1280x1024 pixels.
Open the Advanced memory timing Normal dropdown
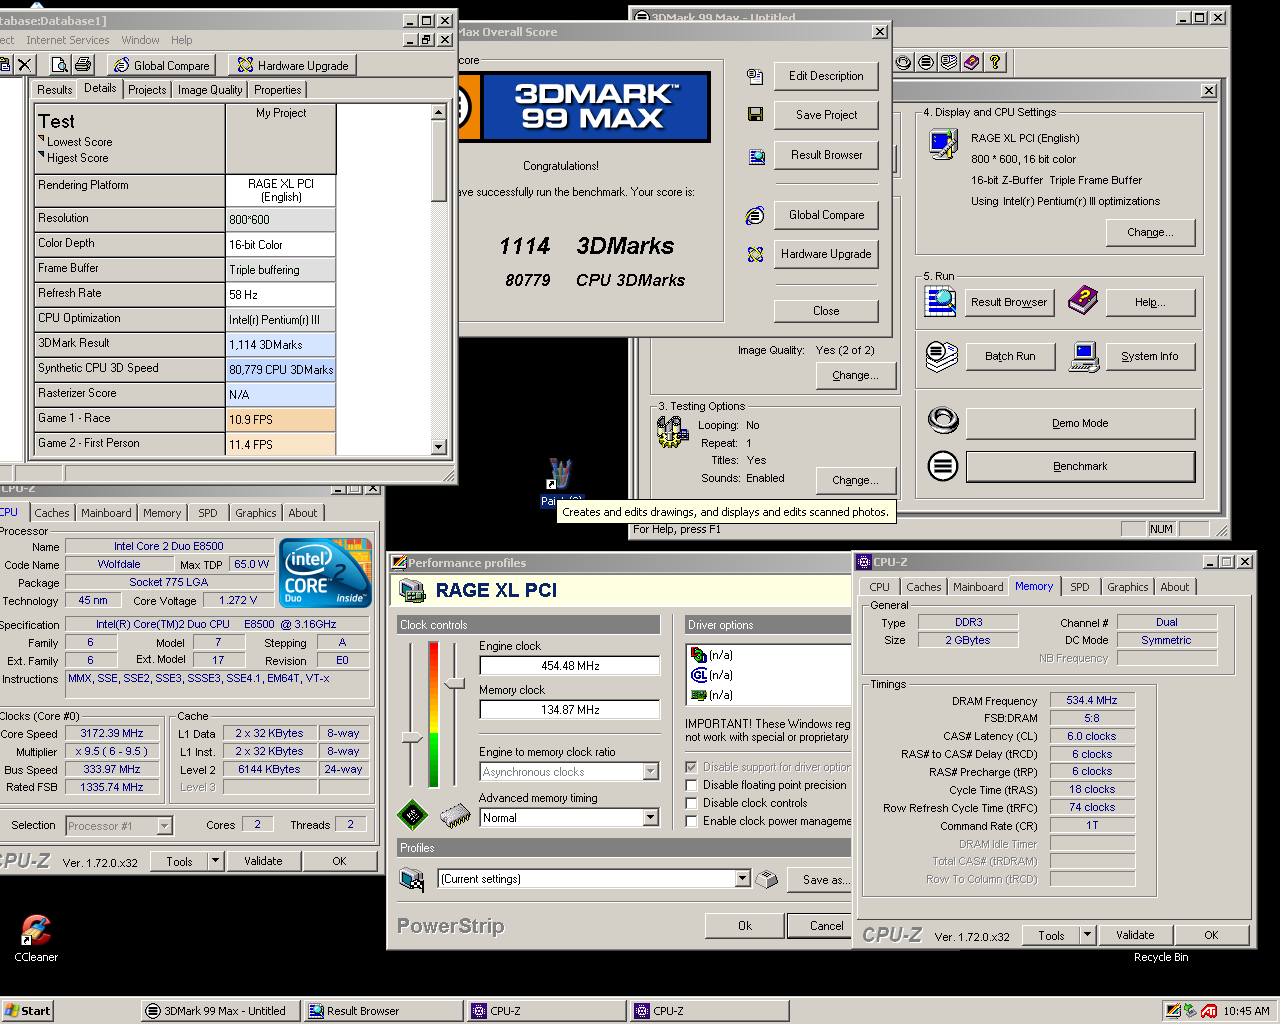tap(651, 818)
